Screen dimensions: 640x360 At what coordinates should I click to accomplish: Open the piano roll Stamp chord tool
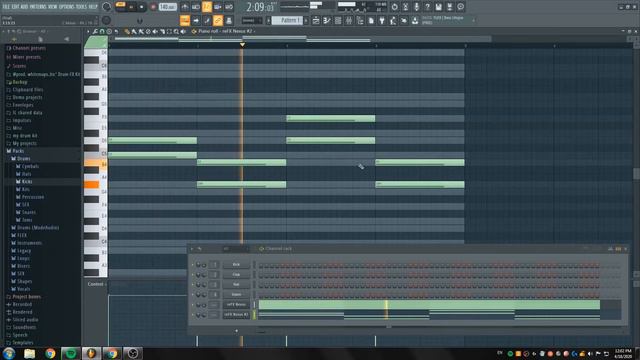[109, 31]
